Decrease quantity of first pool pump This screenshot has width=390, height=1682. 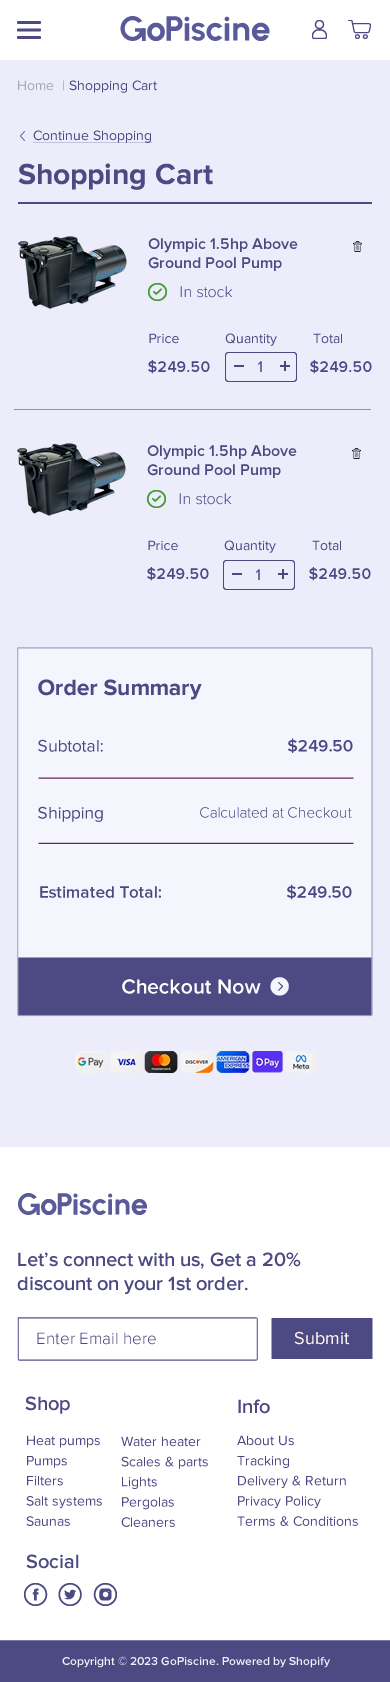click(238, 367)
